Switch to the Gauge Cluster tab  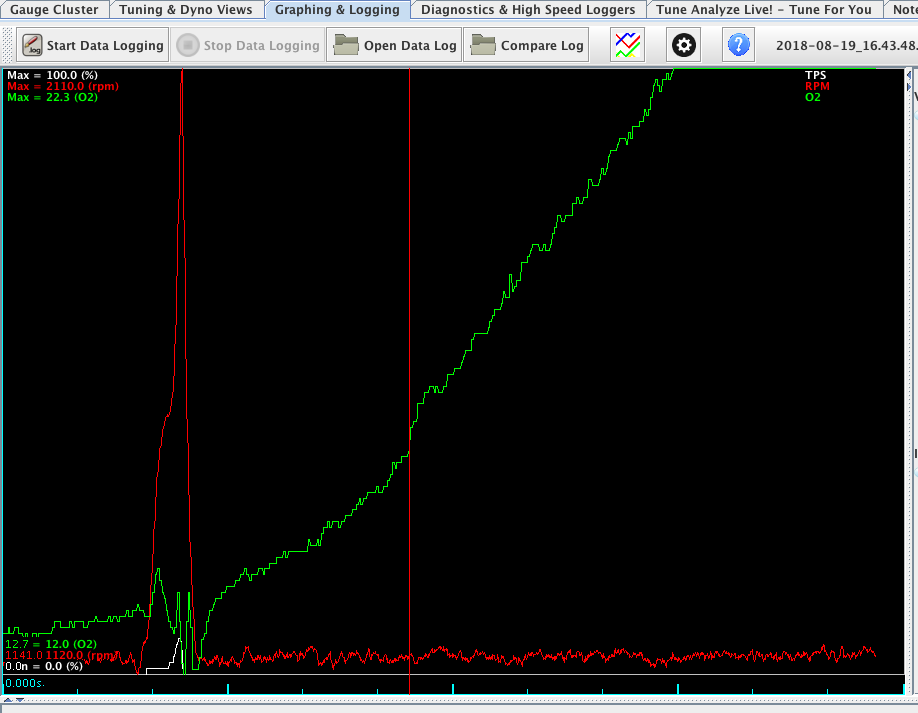(55, 9)
